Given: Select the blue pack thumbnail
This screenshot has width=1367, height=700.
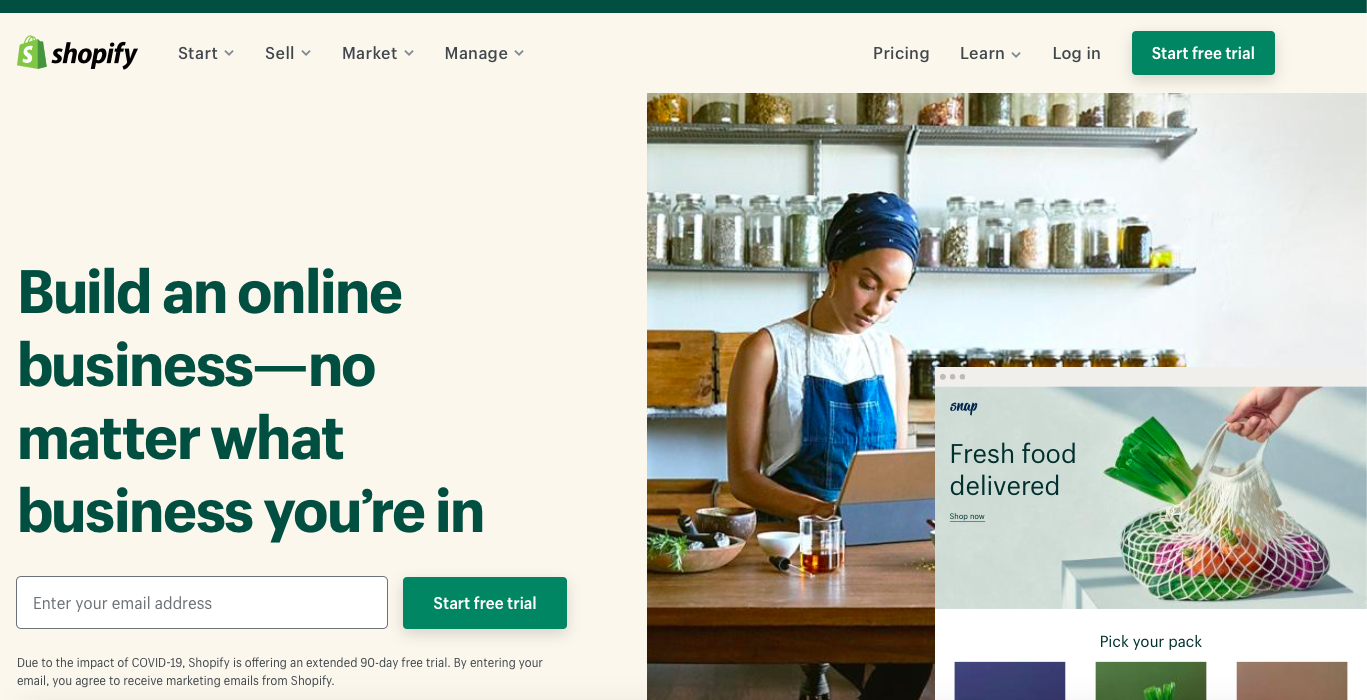Looking at the screenshot, I should click(x=1009, y=680).
